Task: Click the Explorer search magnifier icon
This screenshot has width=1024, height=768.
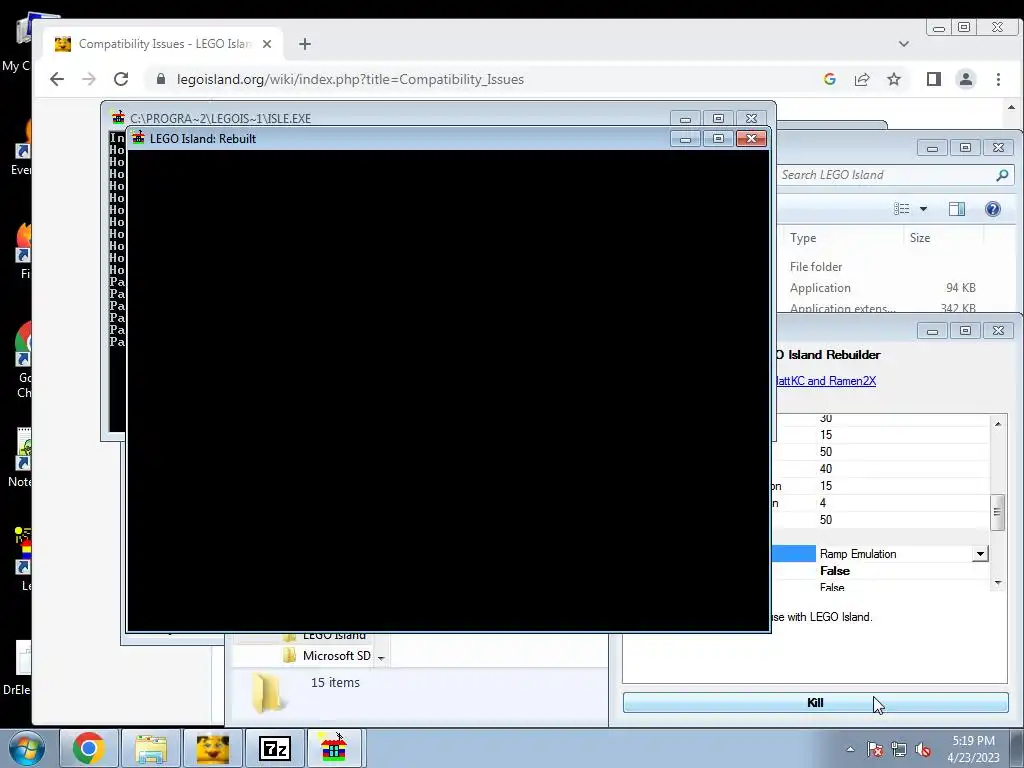Action: [x=1002, y=175]
